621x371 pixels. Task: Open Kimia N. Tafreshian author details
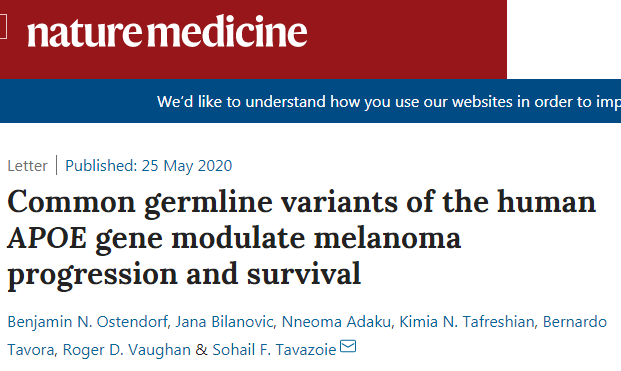tap(467, 322)
